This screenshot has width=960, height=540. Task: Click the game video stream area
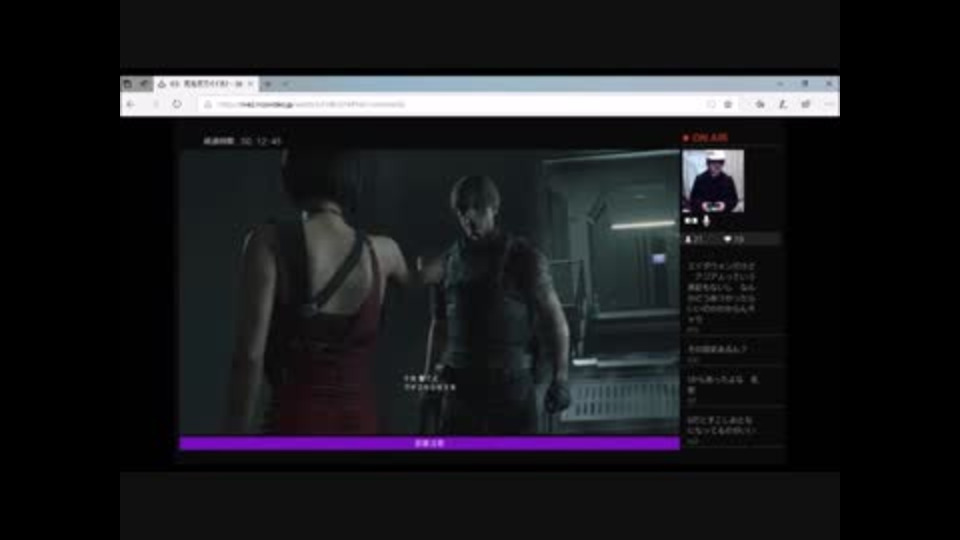(x=430, y=293)
